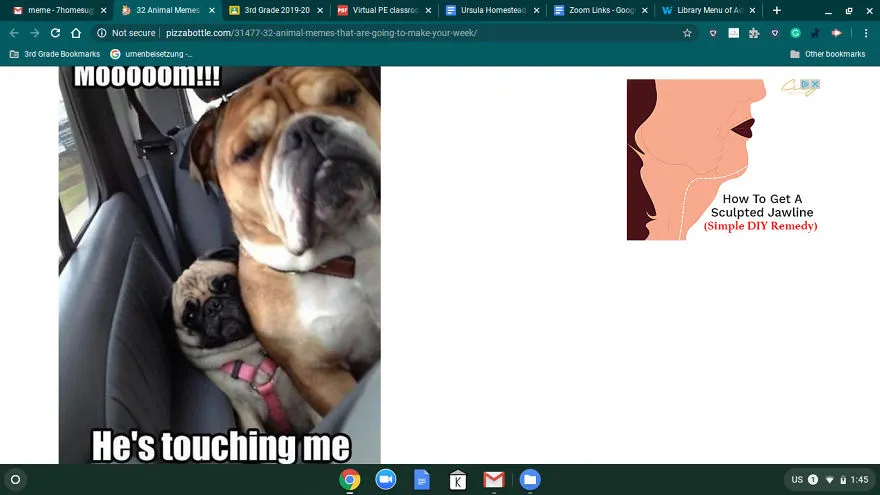
Task: Go to the browser home page icon
Action: 76,33
